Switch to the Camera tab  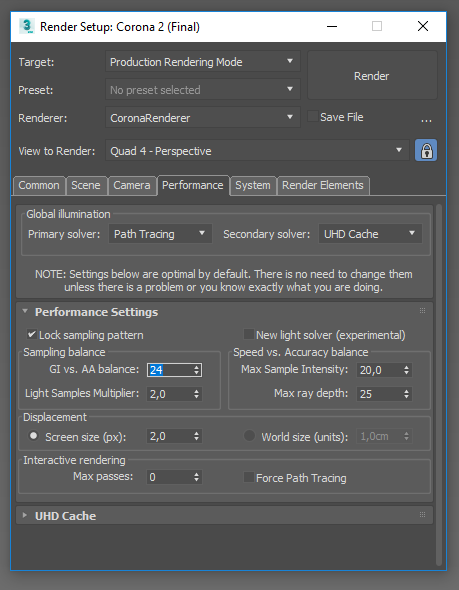[132, 186]
